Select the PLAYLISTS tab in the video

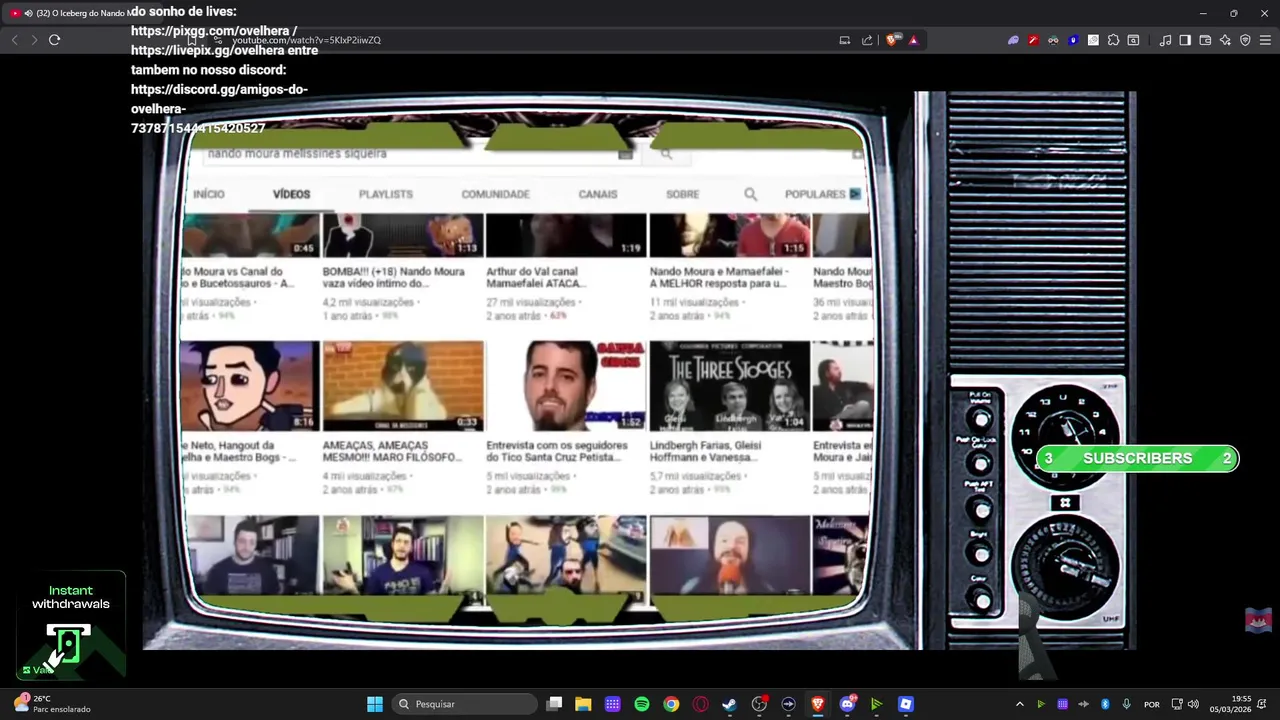point(385,194)
